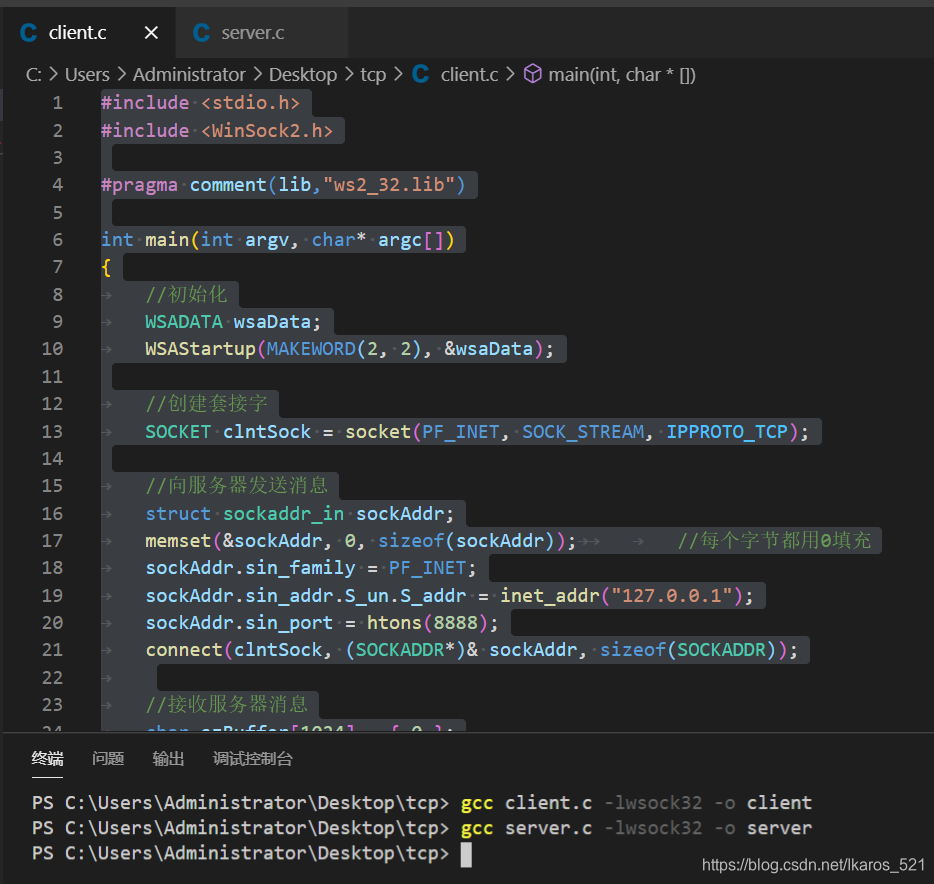934x884 pixels.
Task: Open the tcp breadcrumb folder
Action: tap(373, 74)
